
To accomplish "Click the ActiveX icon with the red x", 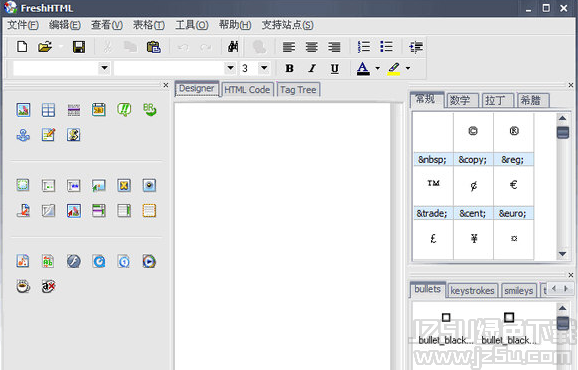I will click(48, 286).
